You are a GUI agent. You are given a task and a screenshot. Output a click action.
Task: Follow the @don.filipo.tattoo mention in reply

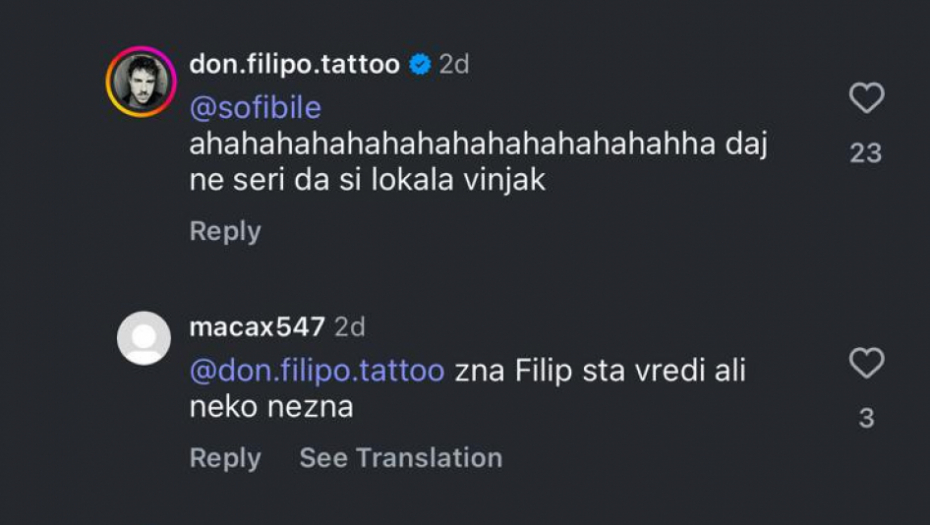pyautogui.click(x=317, y=371)
